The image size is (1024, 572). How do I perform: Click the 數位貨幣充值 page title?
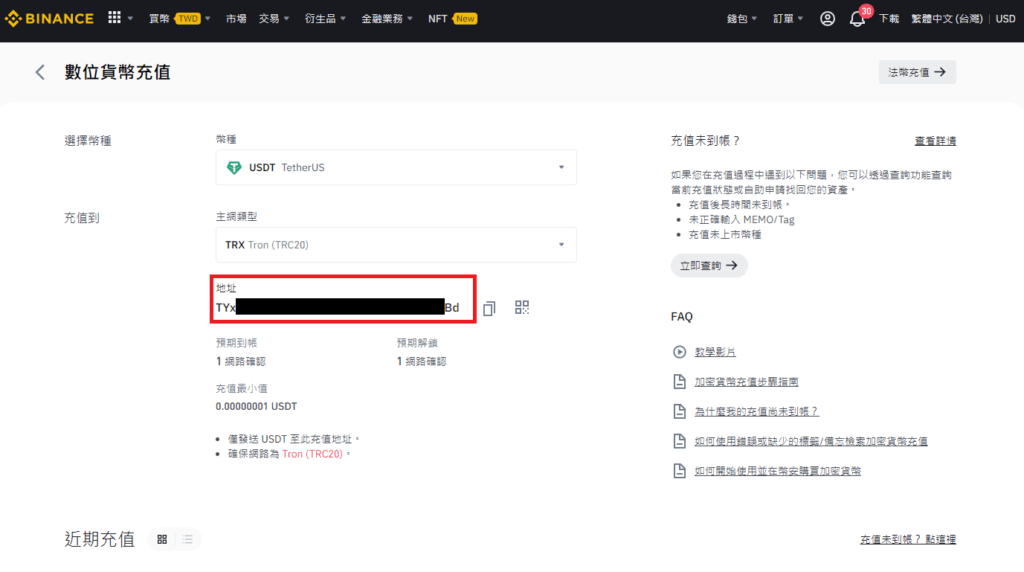[118, 72]
